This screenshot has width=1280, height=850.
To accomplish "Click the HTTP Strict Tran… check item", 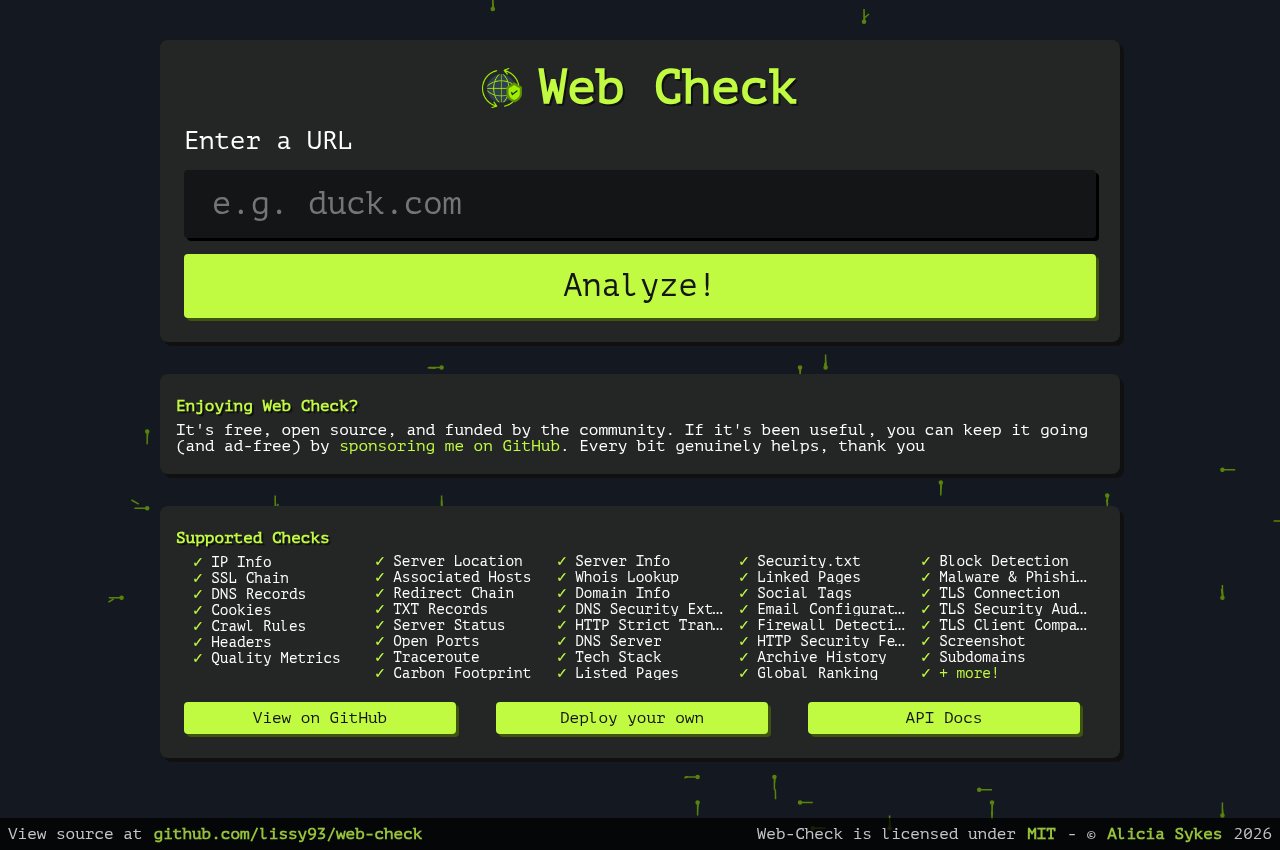I will click(649, 625).
